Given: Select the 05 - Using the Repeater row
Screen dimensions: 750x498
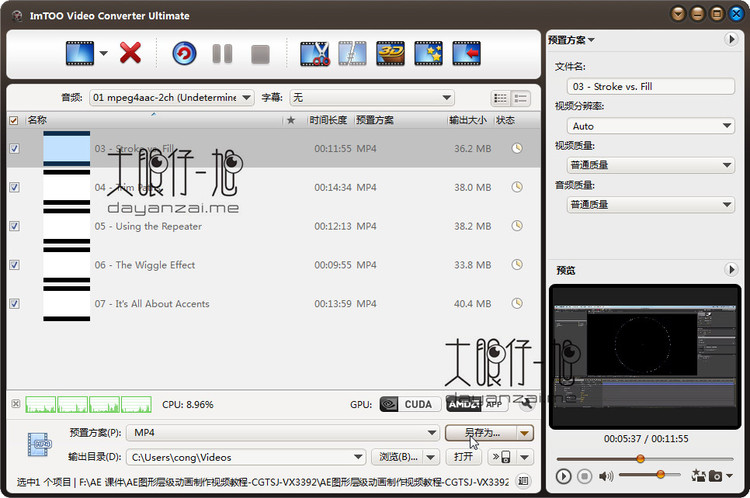Looking at the screenshot, I should pos(274,226).
